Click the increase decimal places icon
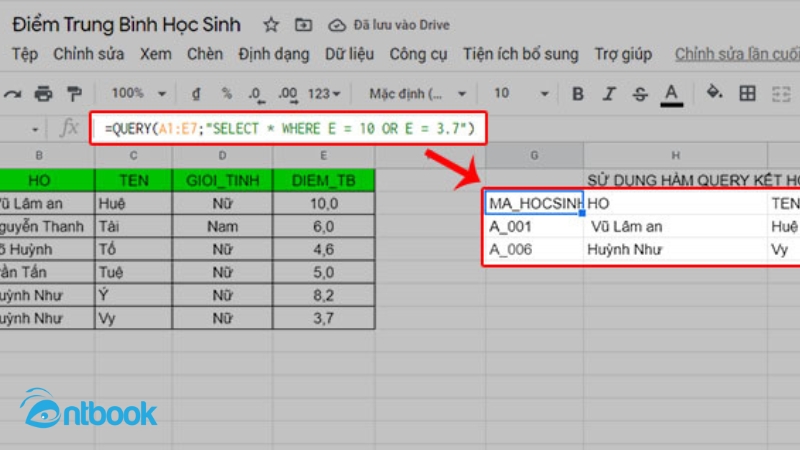This screenshot has width=800, height=450. (289, 94)
